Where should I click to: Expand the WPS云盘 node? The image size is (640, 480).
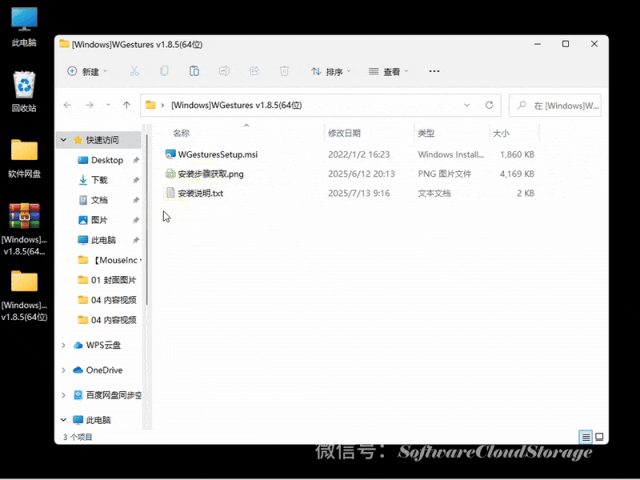pos(64,345)
